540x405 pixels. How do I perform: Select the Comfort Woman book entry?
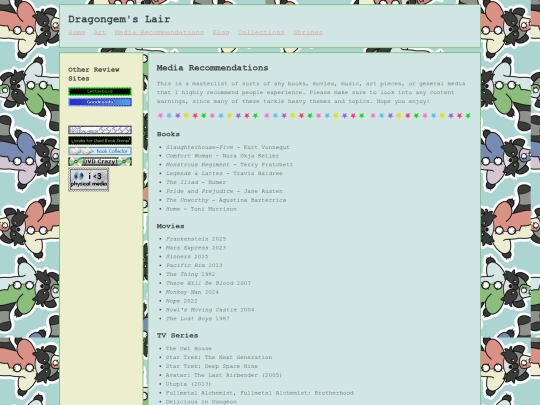pyautogui.click(x=222, y=156)
